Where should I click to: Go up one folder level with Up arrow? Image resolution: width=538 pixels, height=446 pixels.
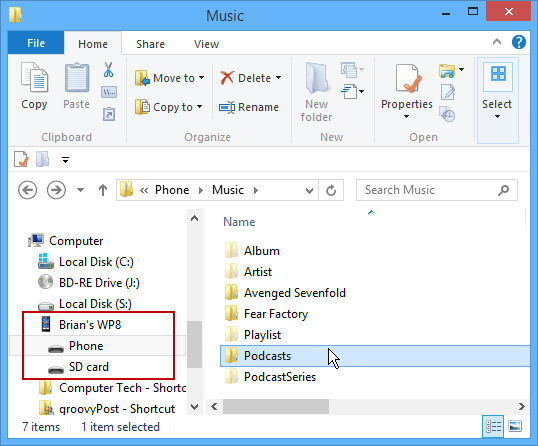coord(103,190)
